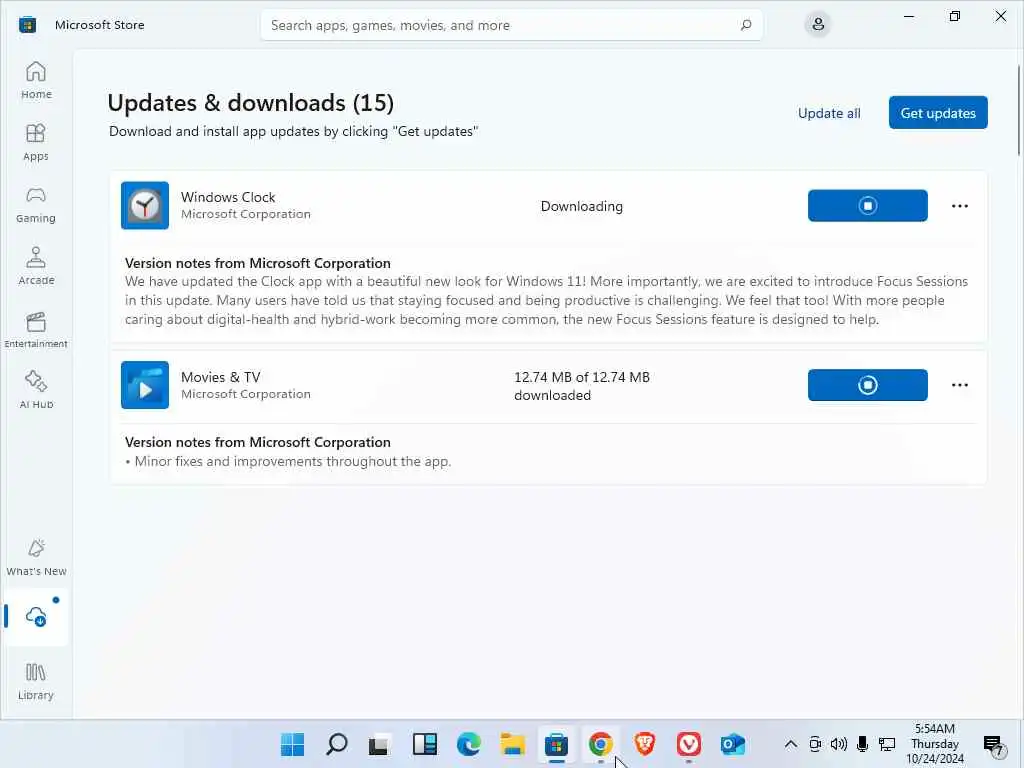The image size is (1024, 768).
Task: Click Microsoft Store taskbar icon
Action: [x=556, y=744]
